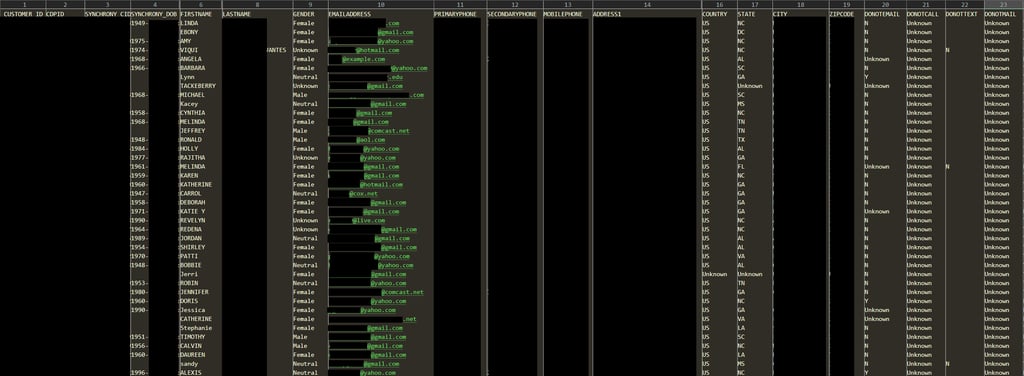Click the Neutral gender cell in Lynn's row
The height and width of the screenshot is (376, 1024).
[x=305, y=77]
